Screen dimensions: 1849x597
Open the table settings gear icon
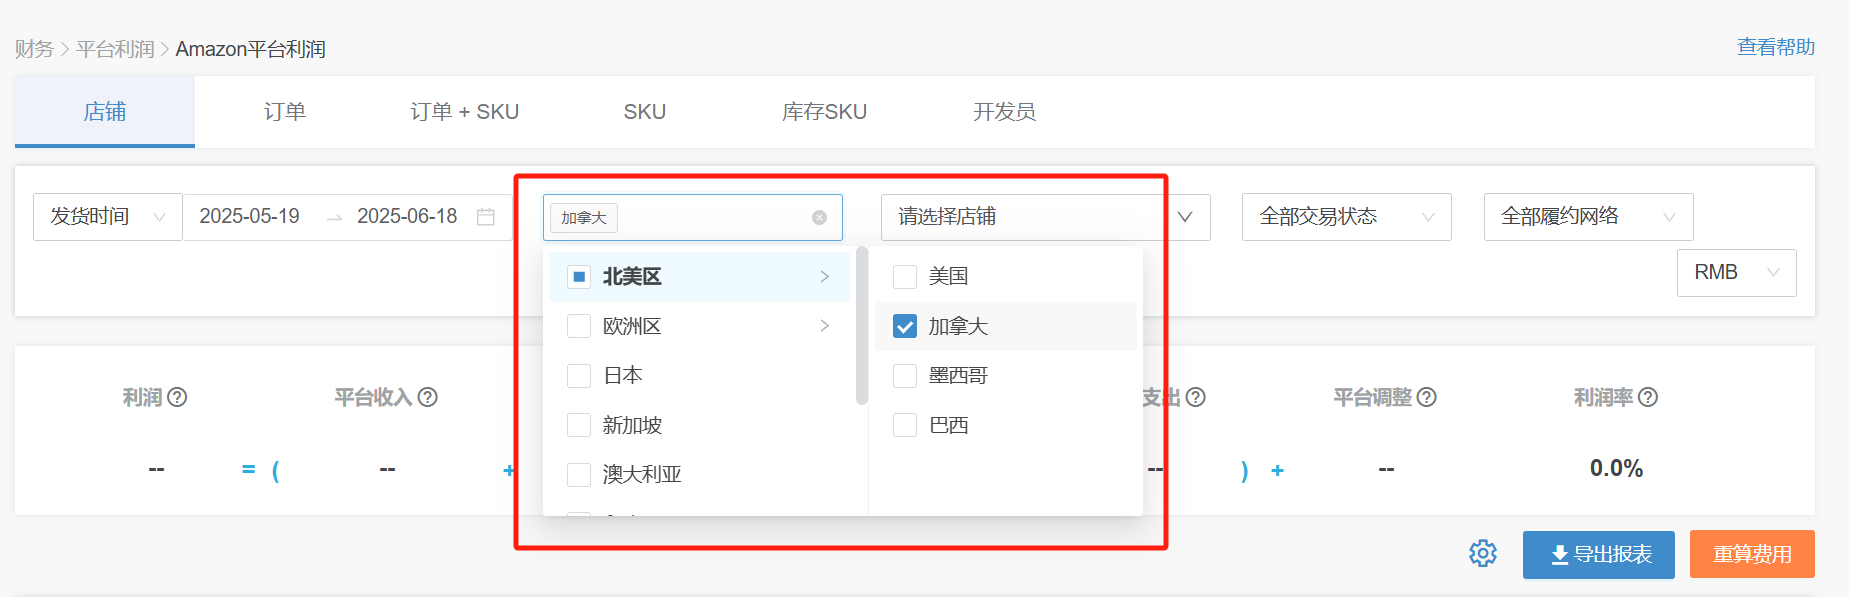(1483, 553)
